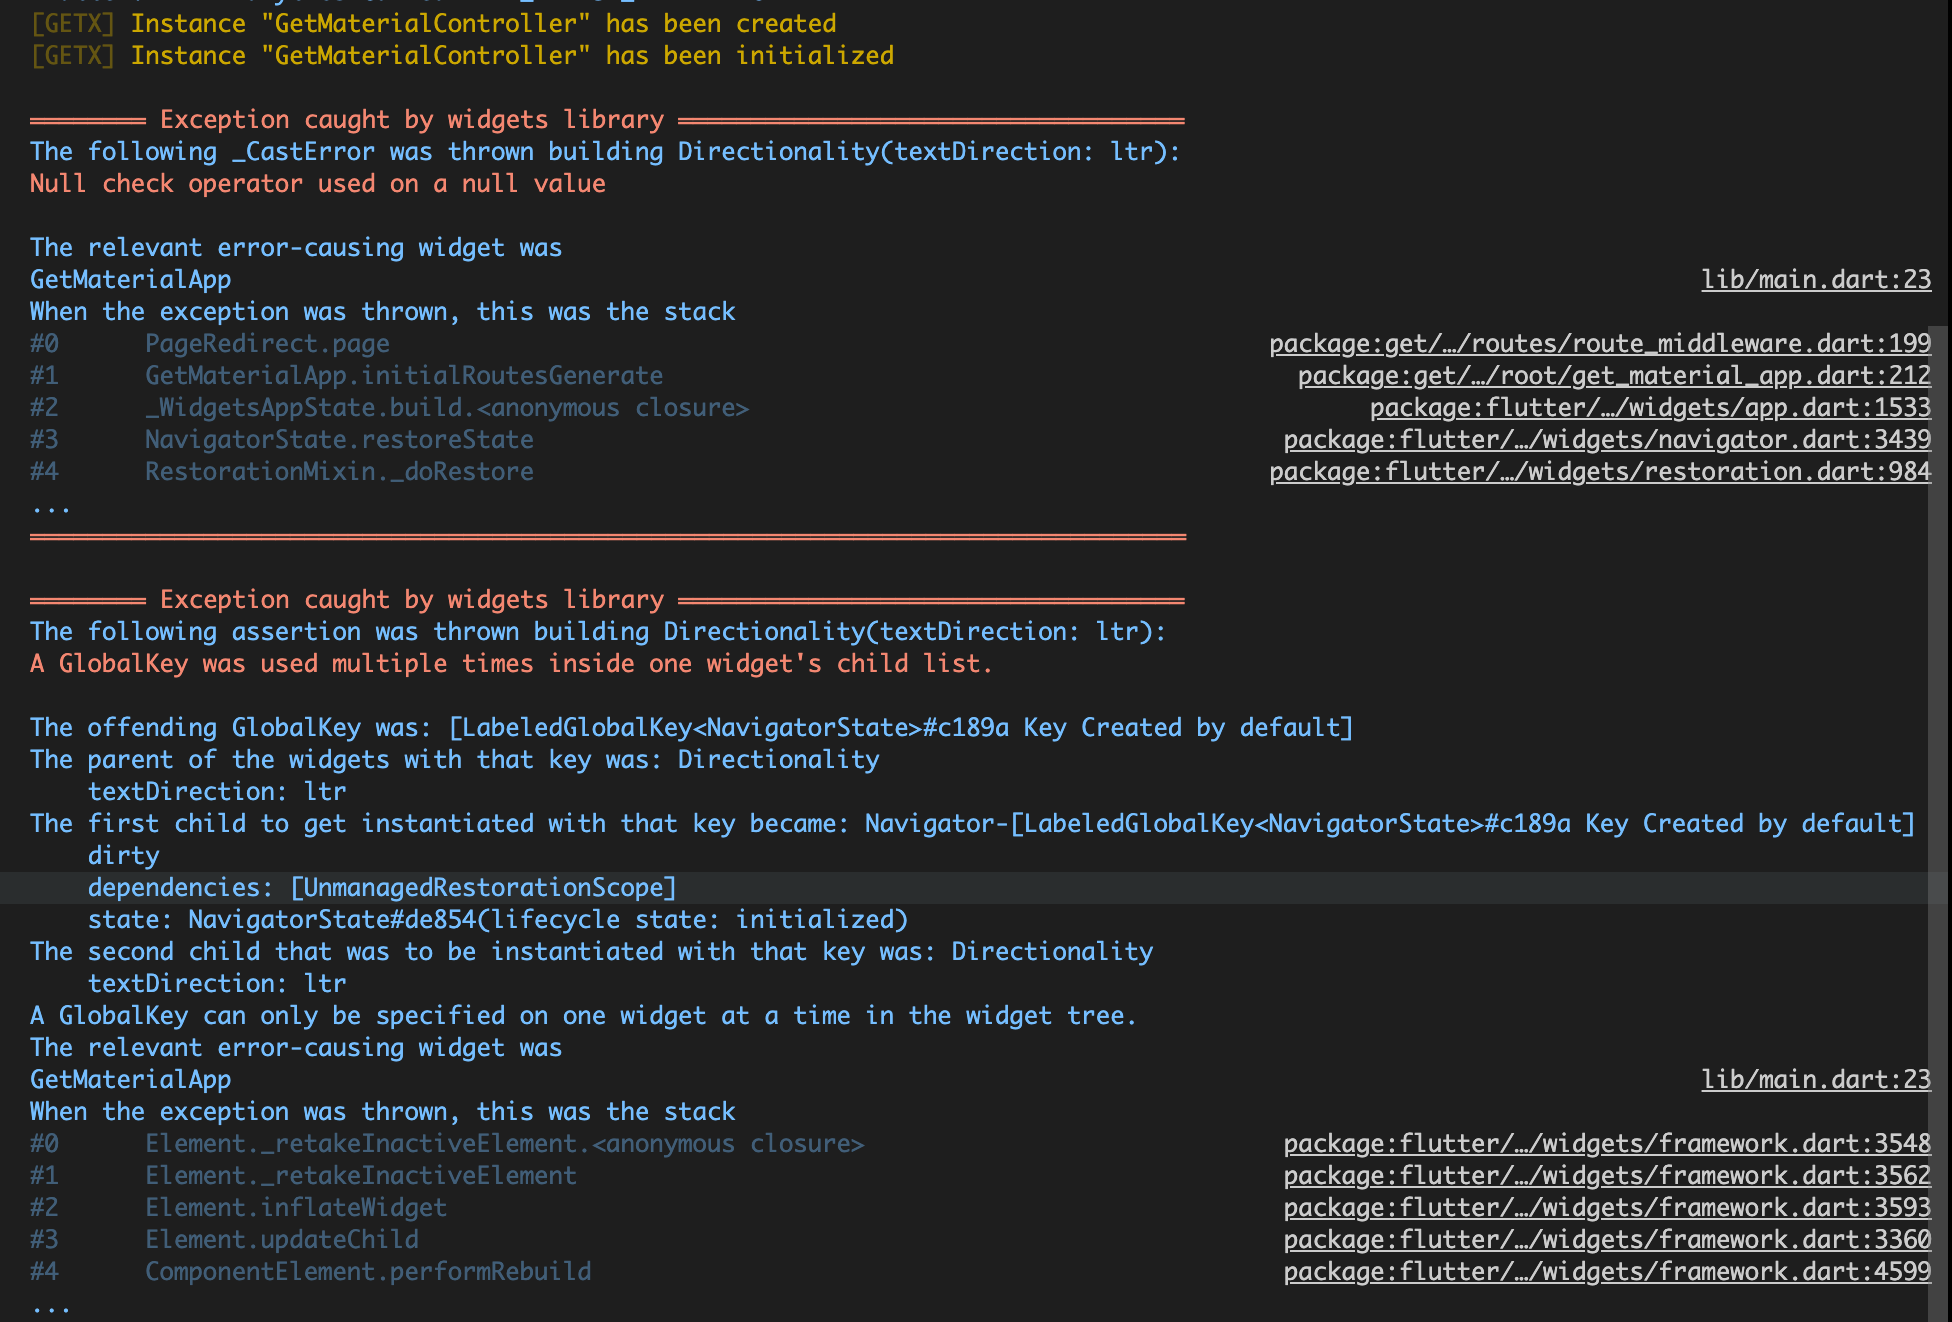The width and height of the screenshot is (1952, 1322).
Task: Open get_material_app.dart:212 source link
Action: (1612, 375)
